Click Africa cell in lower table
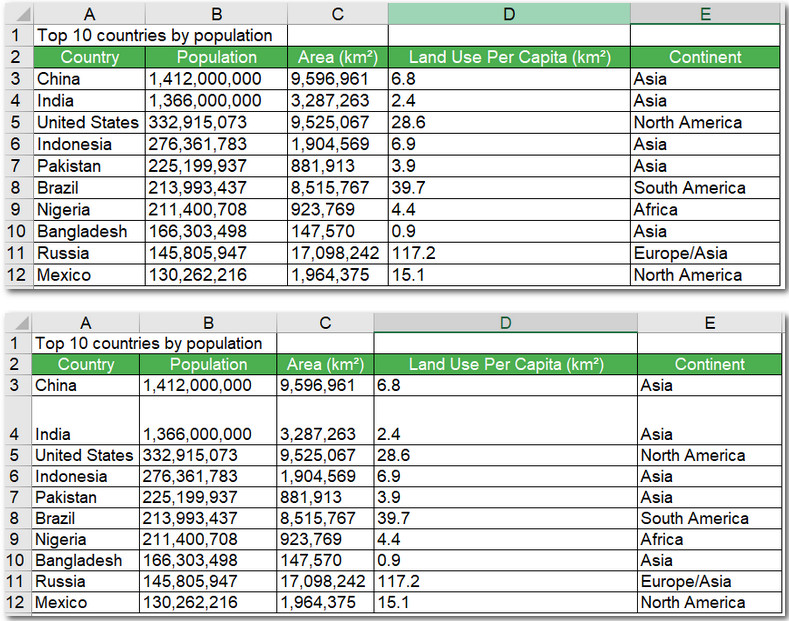The width and height of the screenshot is (789, 621). [x=709, y=539]
